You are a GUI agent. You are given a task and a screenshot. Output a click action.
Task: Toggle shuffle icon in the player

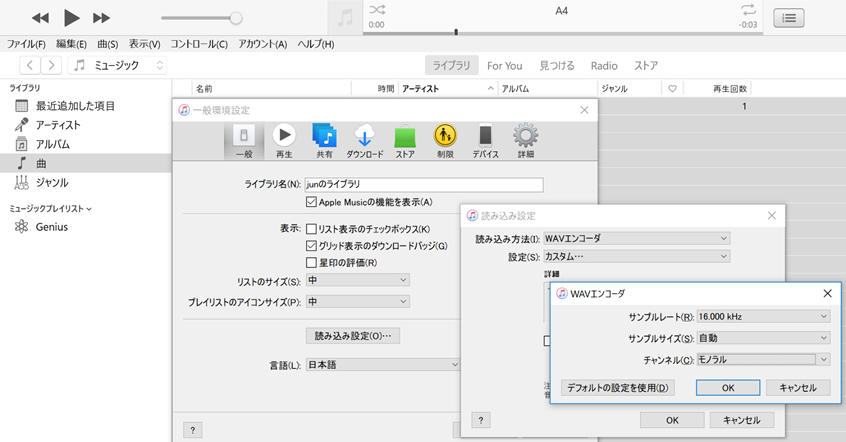377,9
